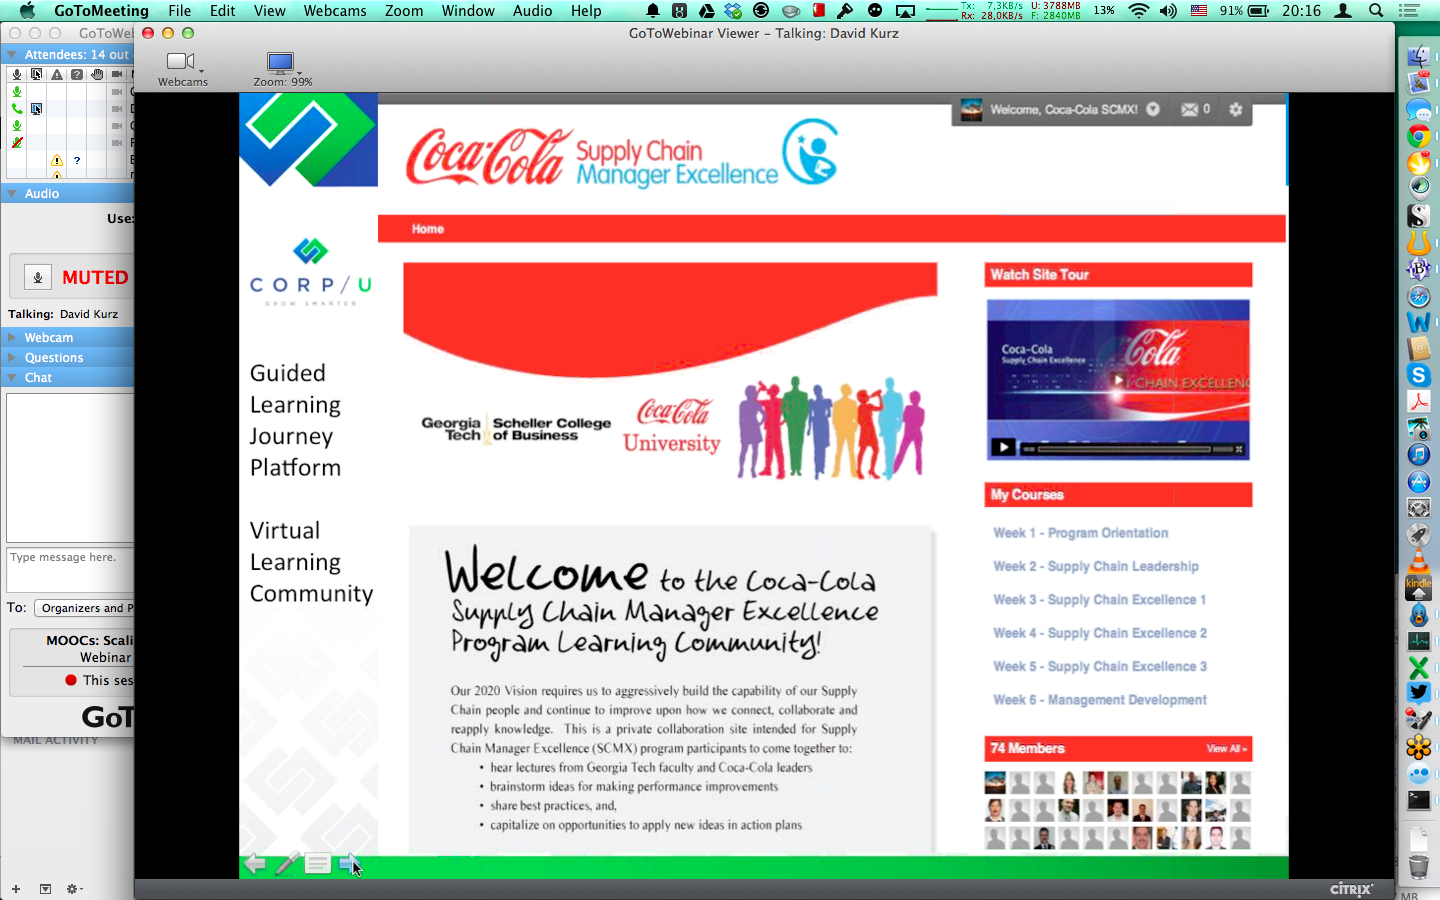
Task: Open the View menu
Action: (270, 11)
